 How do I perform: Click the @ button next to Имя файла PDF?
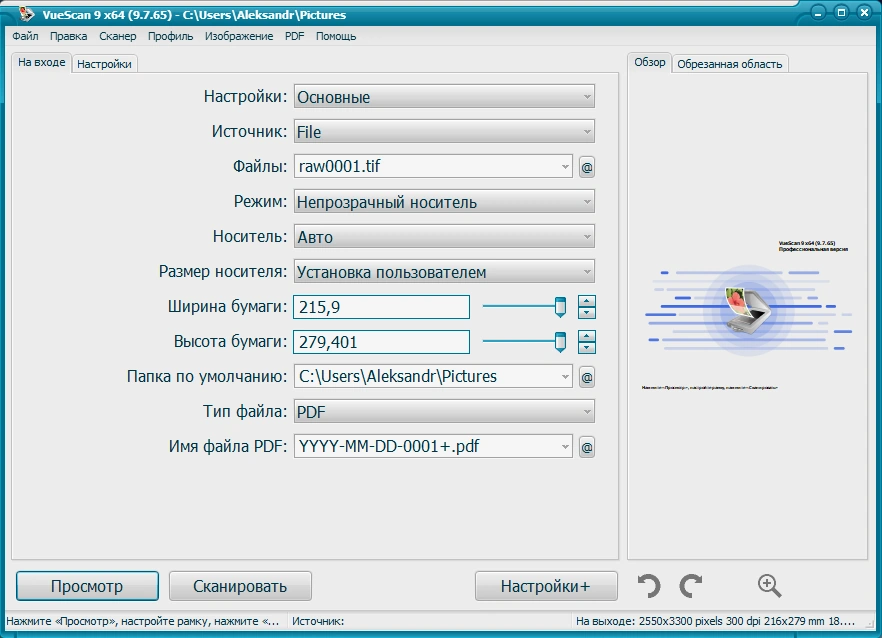point(587,447)
